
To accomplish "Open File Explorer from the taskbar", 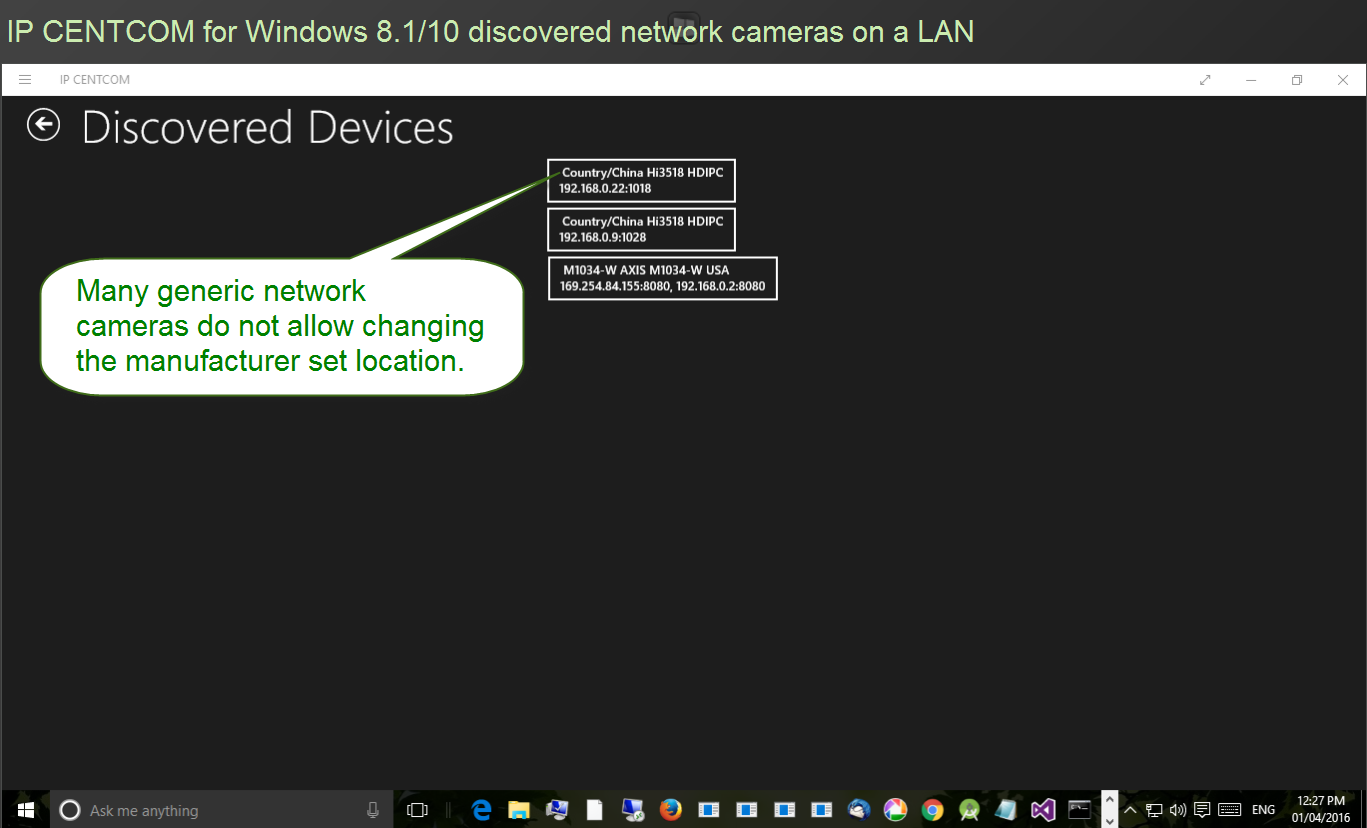I will pos(518,810).
